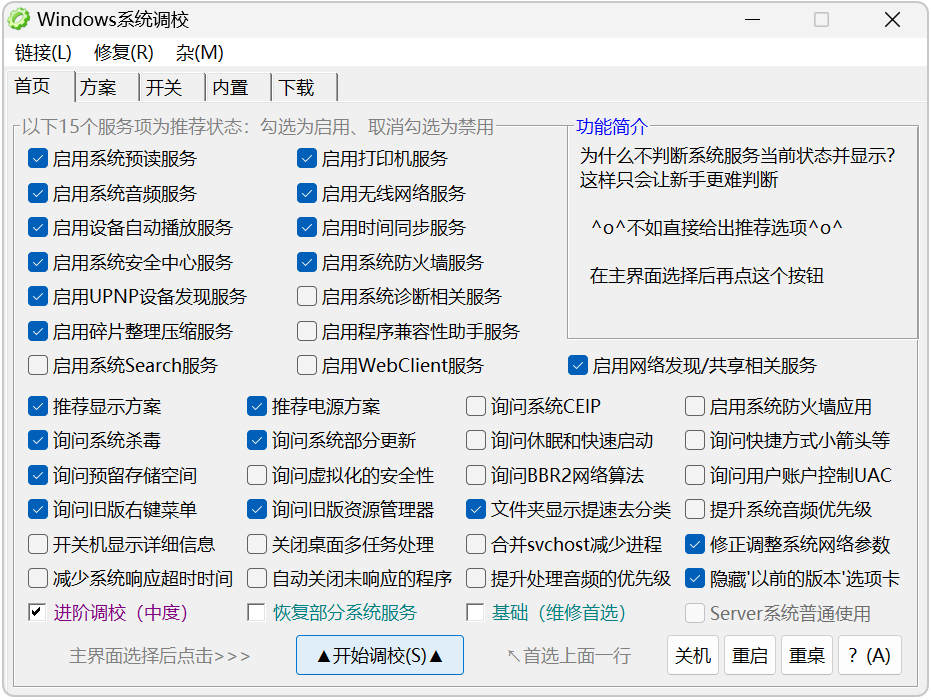Switch to the 方案 tab
The height and width of the screenshot is (700, 931).
click(107, 88)
